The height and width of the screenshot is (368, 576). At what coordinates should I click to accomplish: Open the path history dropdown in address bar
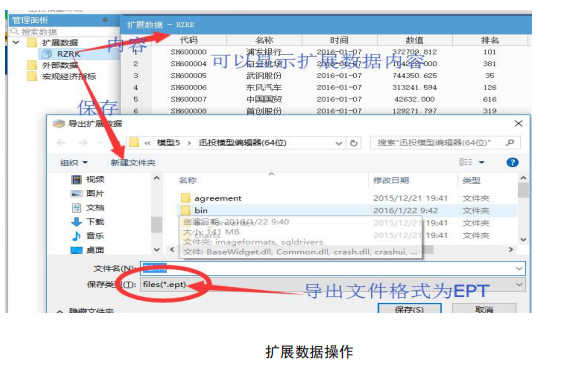coord(339,143)
